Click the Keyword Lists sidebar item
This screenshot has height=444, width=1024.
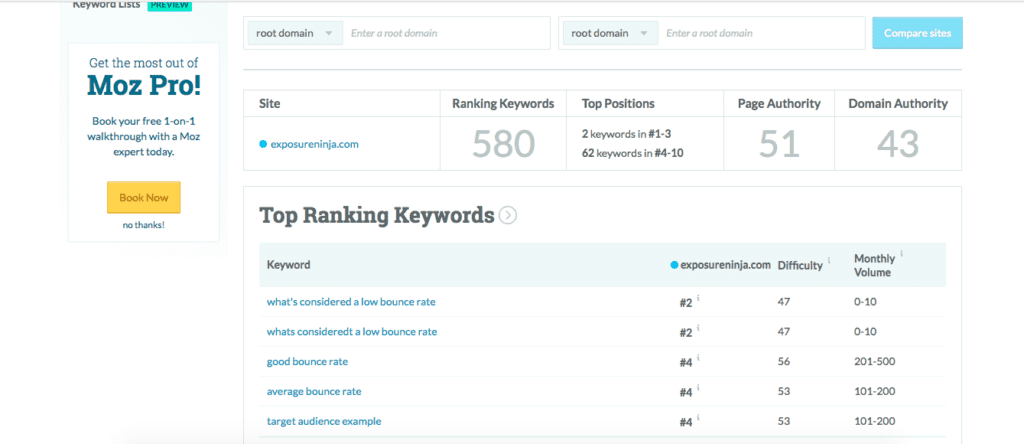pyautogui.click(x=106, y=5)
